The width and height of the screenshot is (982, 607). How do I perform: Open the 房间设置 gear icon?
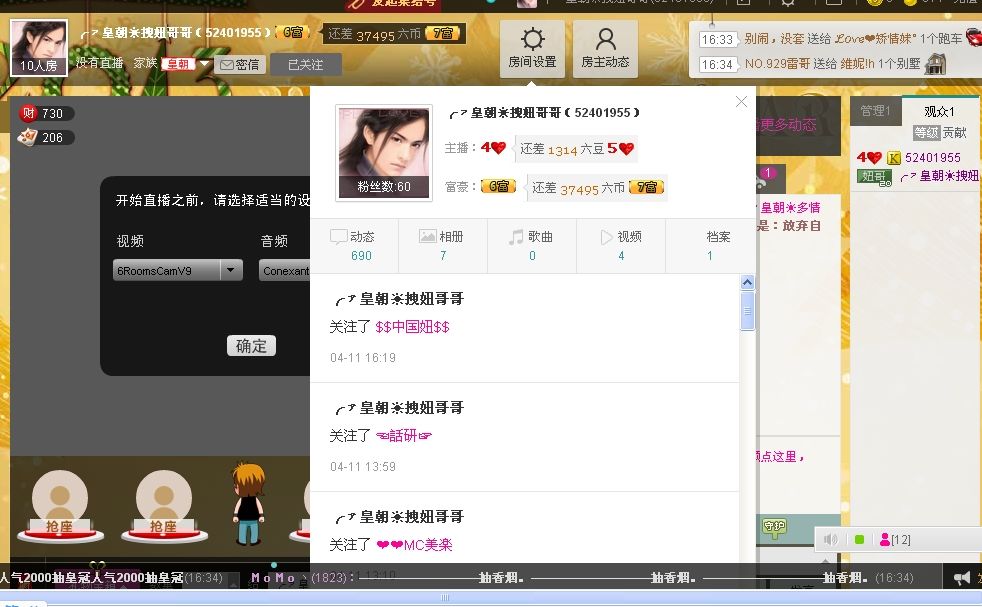coord(532,48)
